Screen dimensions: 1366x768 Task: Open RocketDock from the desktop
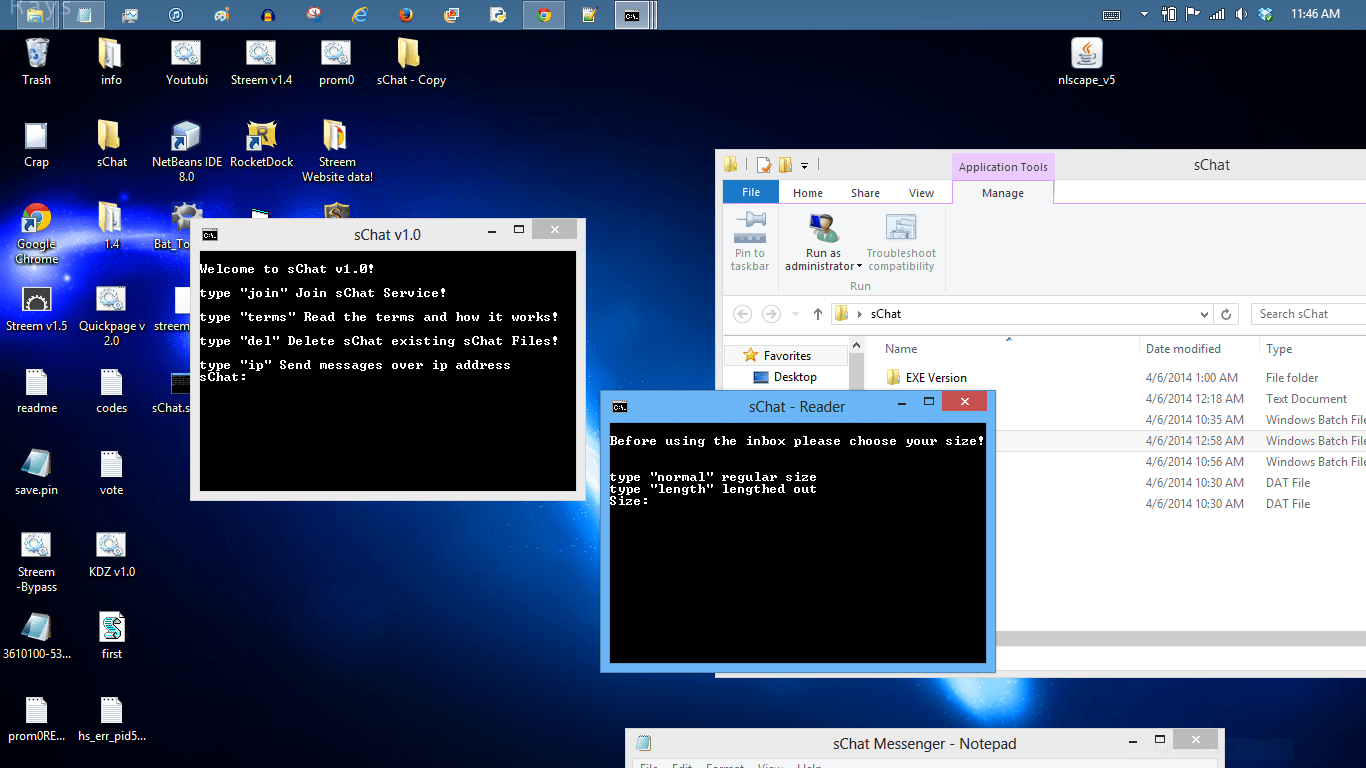(x=261, y=137)
